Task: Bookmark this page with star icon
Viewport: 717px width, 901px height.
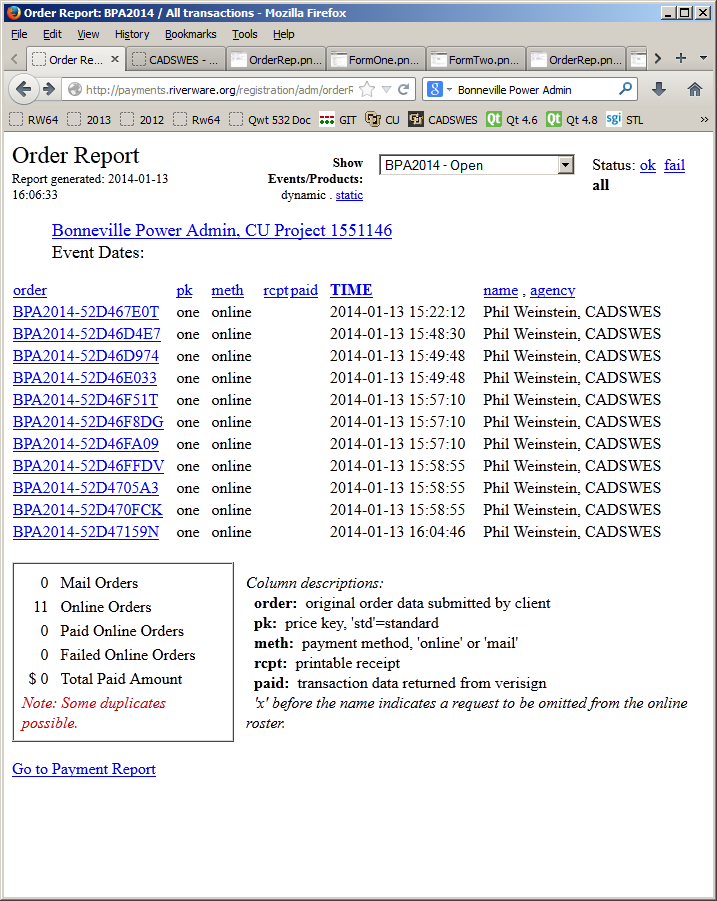Action: point(367,89)
